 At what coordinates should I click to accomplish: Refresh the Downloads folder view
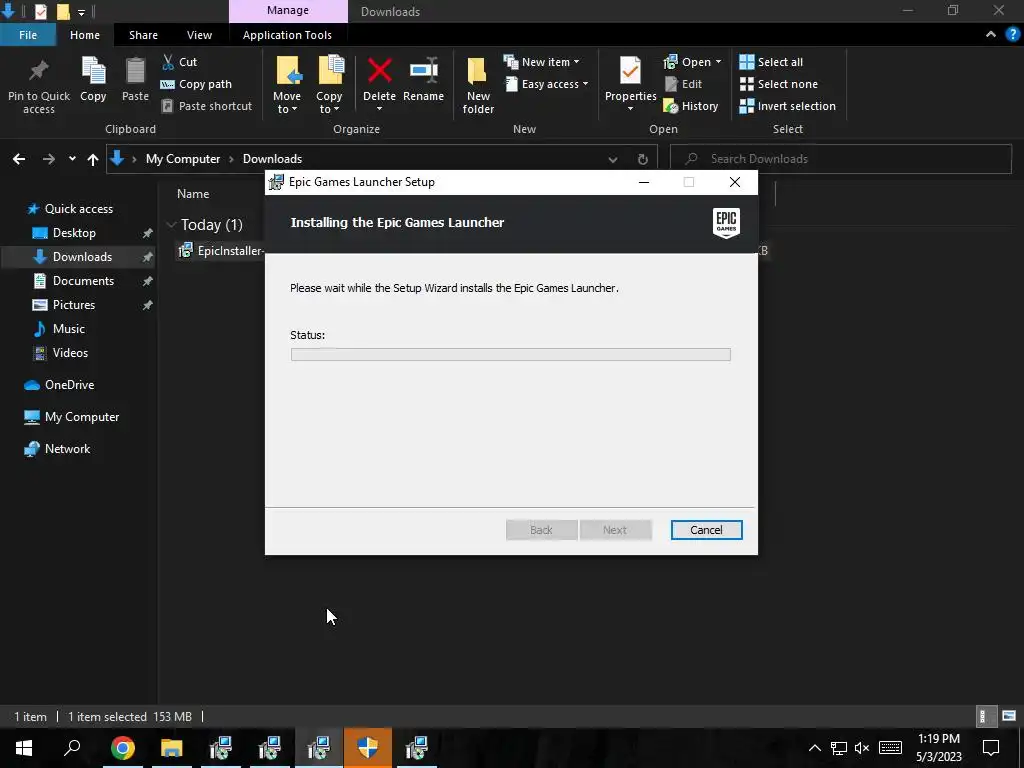[x=643, y=159]
